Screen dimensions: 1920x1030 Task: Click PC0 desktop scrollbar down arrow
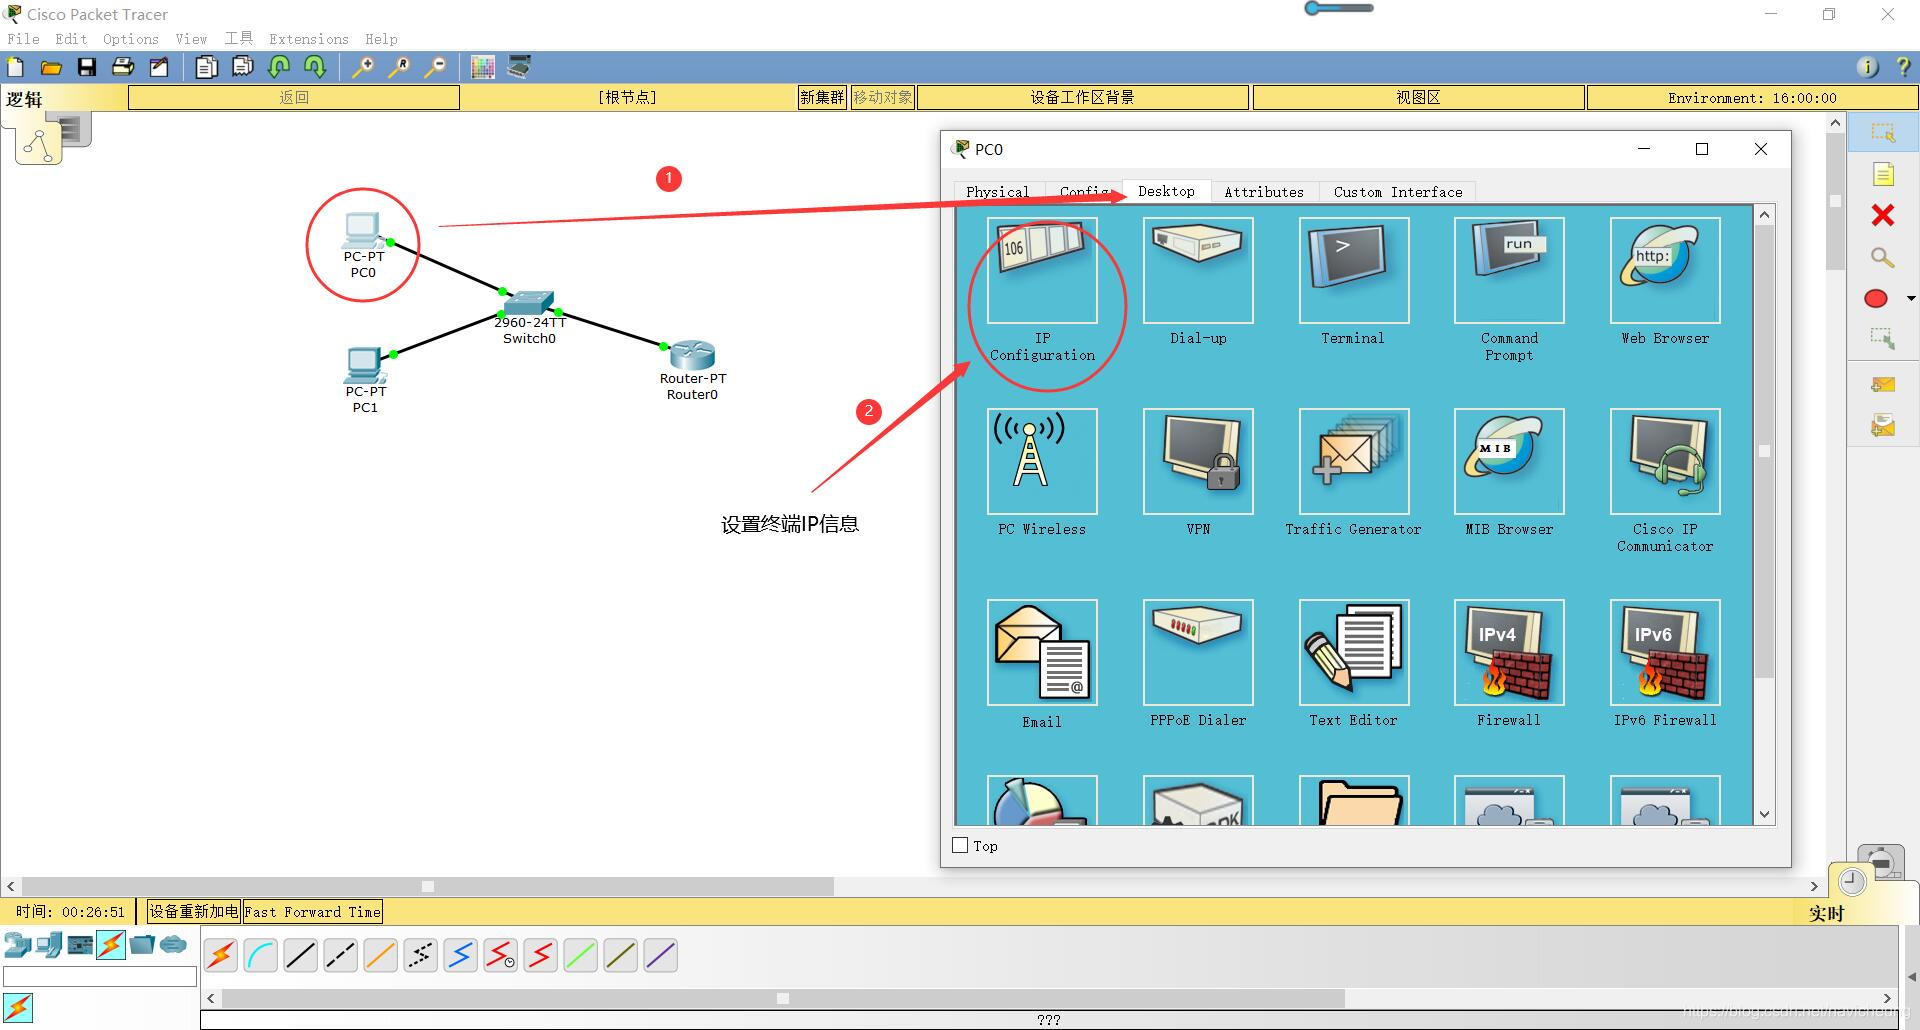click(x=1764, y=814)
